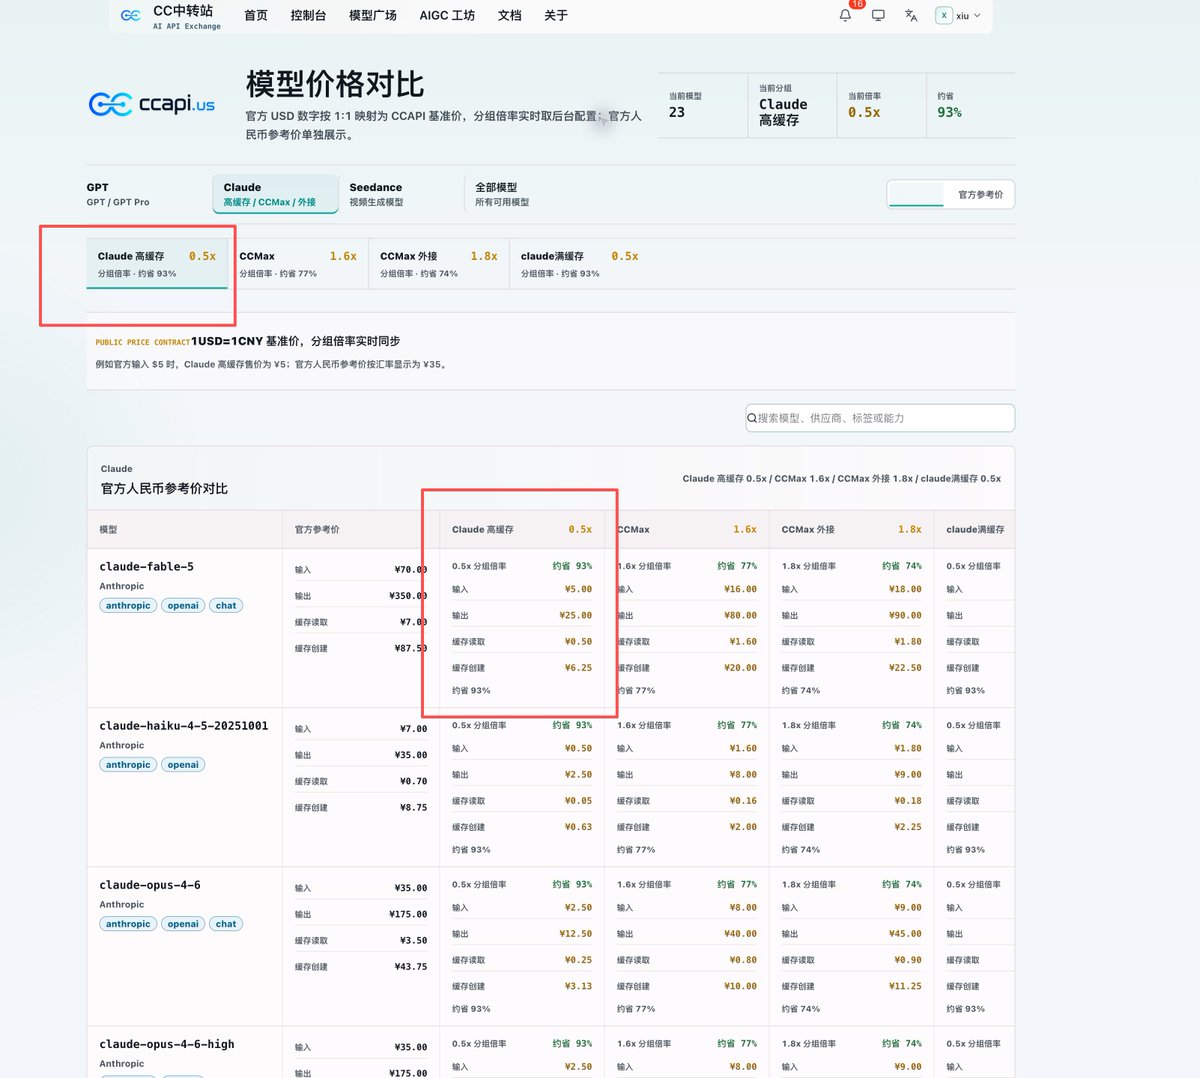Click the openai tag under claude-haiku-4-5-20251001
Image resolution: width=1200 pixels, height=1078 pixels.
183,764
